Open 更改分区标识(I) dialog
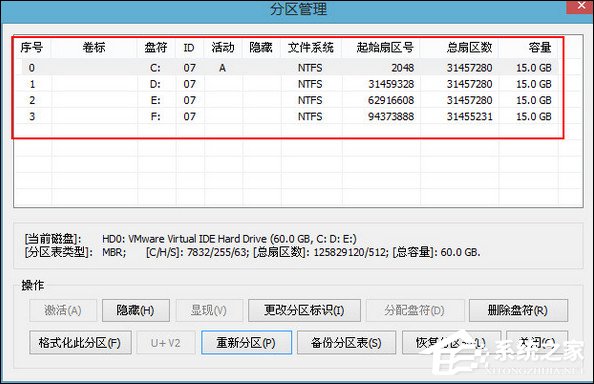 [x=304, y=311]
